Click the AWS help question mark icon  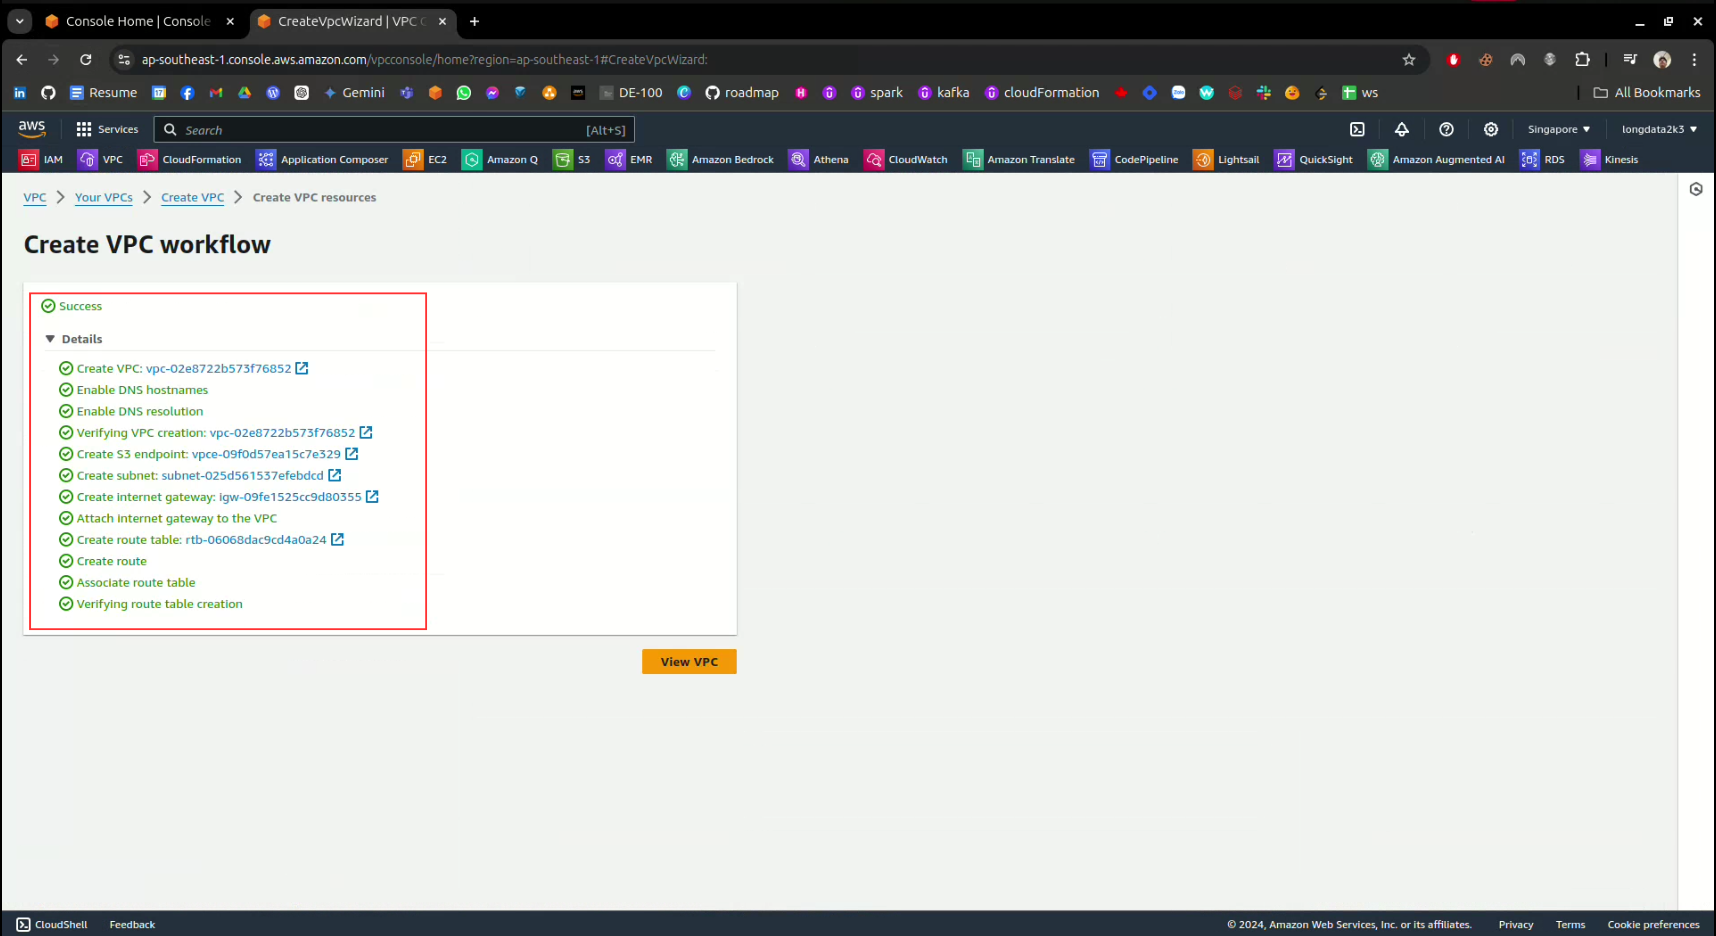(1446, 129)
